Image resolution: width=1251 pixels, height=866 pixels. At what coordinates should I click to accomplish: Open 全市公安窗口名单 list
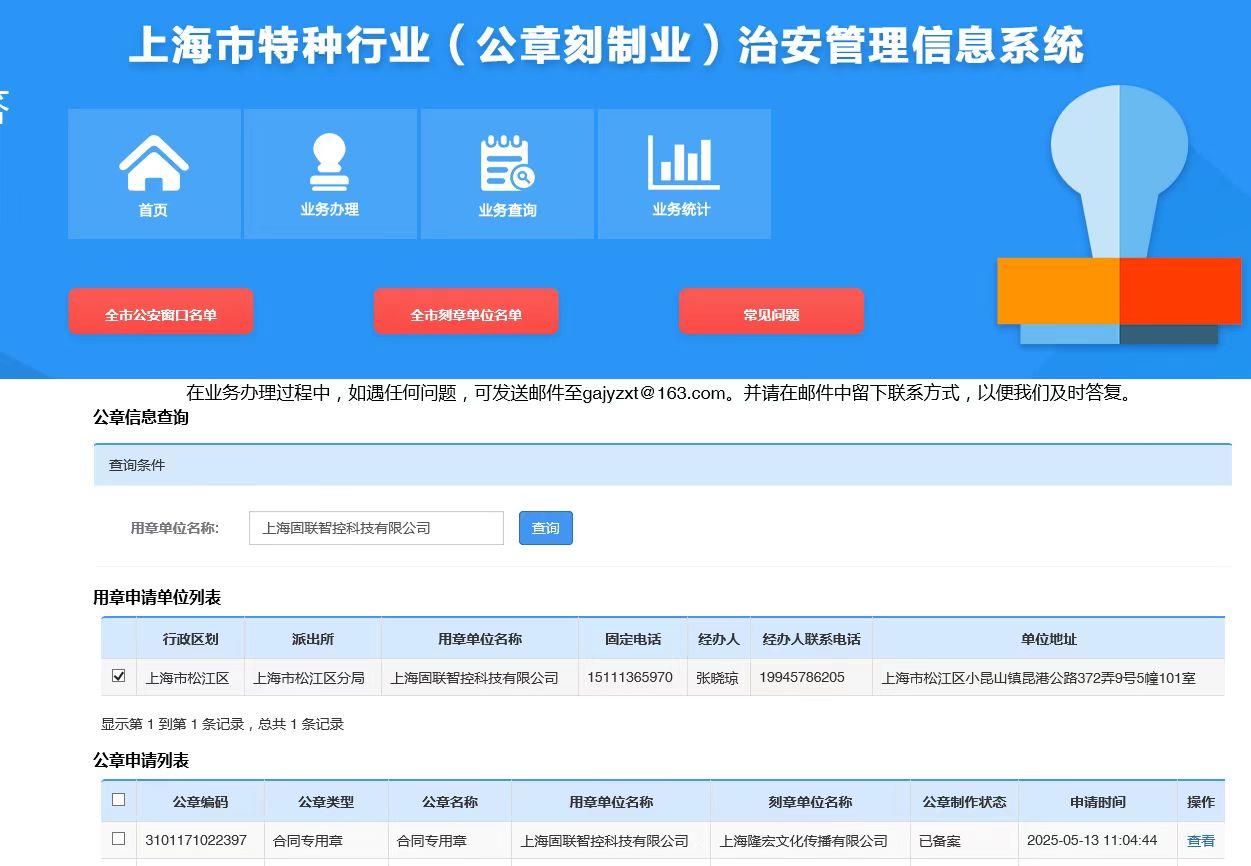[161, 314]
